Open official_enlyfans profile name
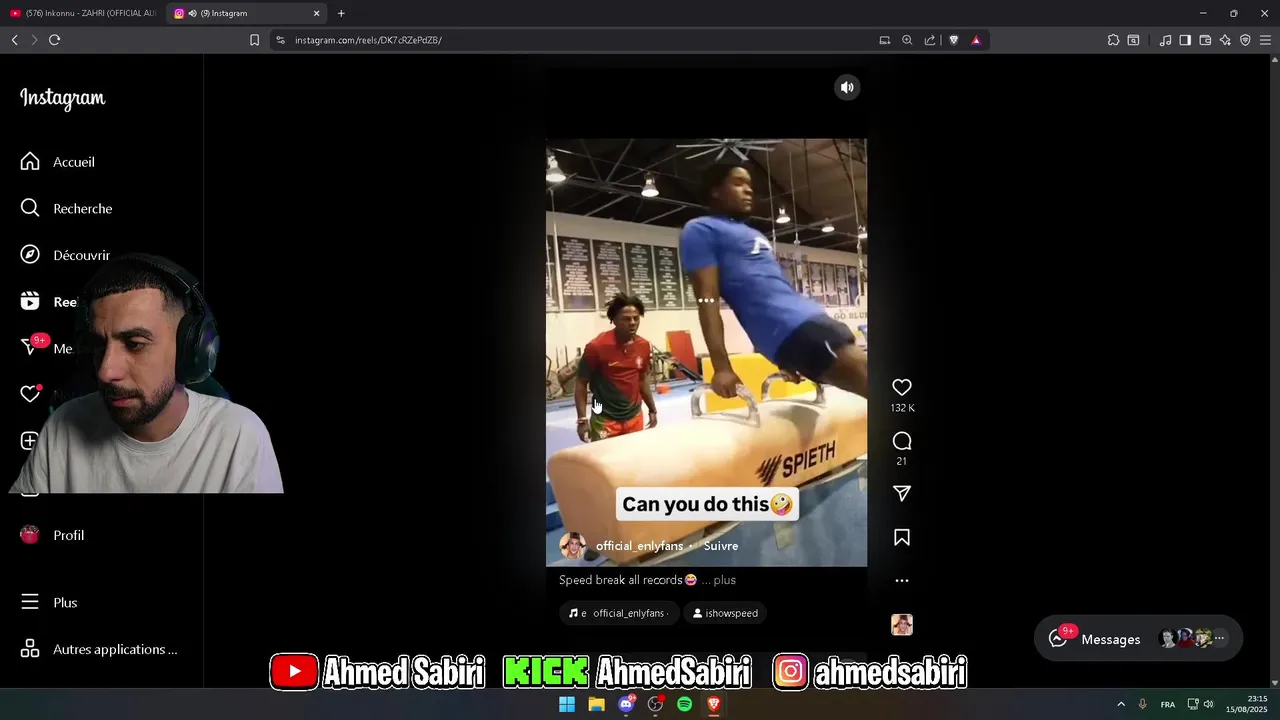Viewport: 1280px width, 720px height. coord(639,546)
